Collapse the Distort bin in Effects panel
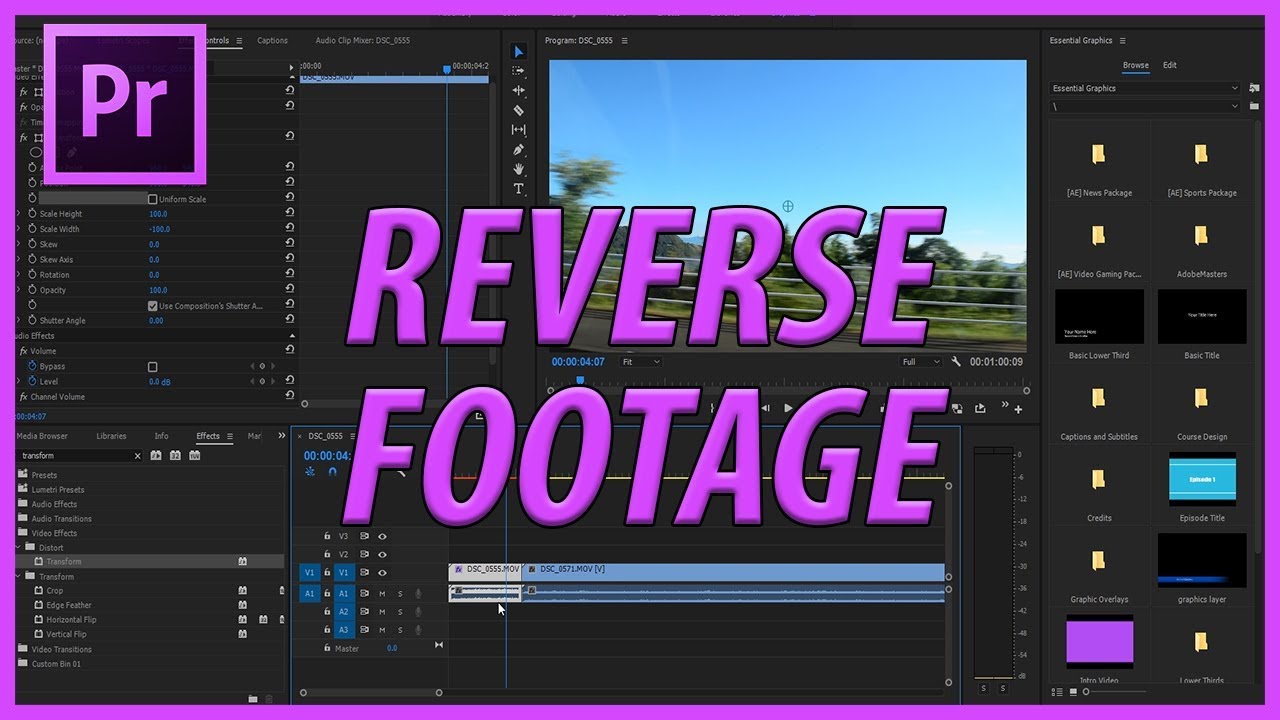 tap(17, 547)
